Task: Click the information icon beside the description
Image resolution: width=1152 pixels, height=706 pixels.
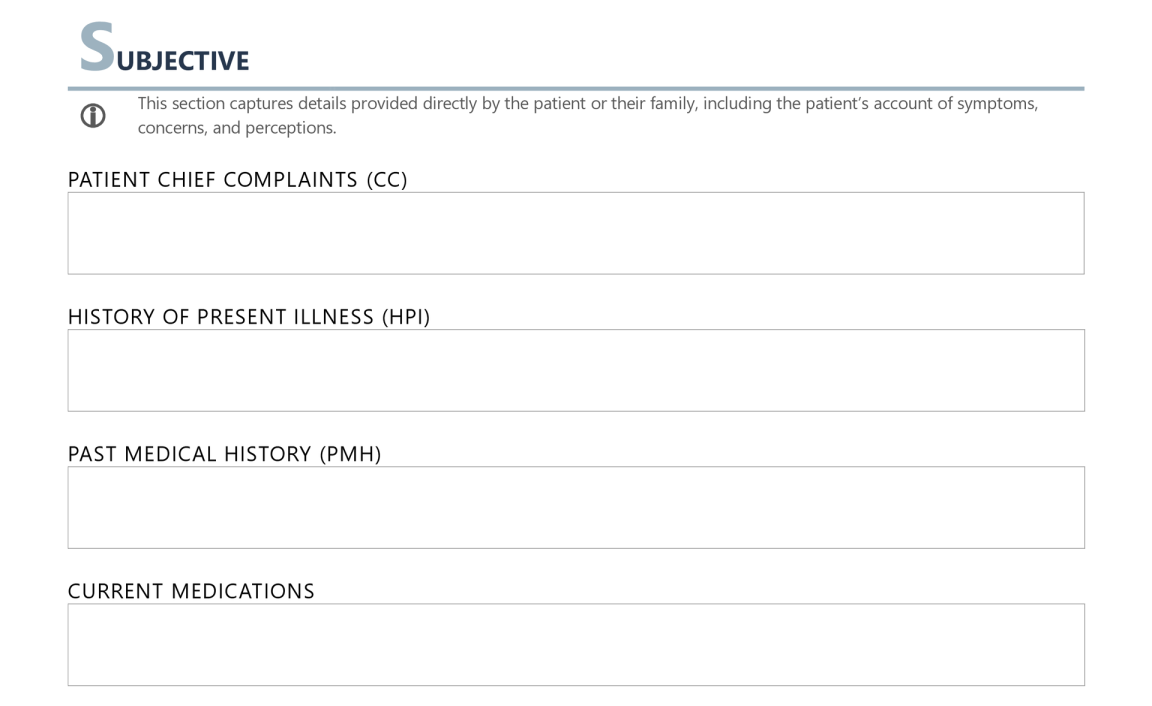Action: point(93,116)
